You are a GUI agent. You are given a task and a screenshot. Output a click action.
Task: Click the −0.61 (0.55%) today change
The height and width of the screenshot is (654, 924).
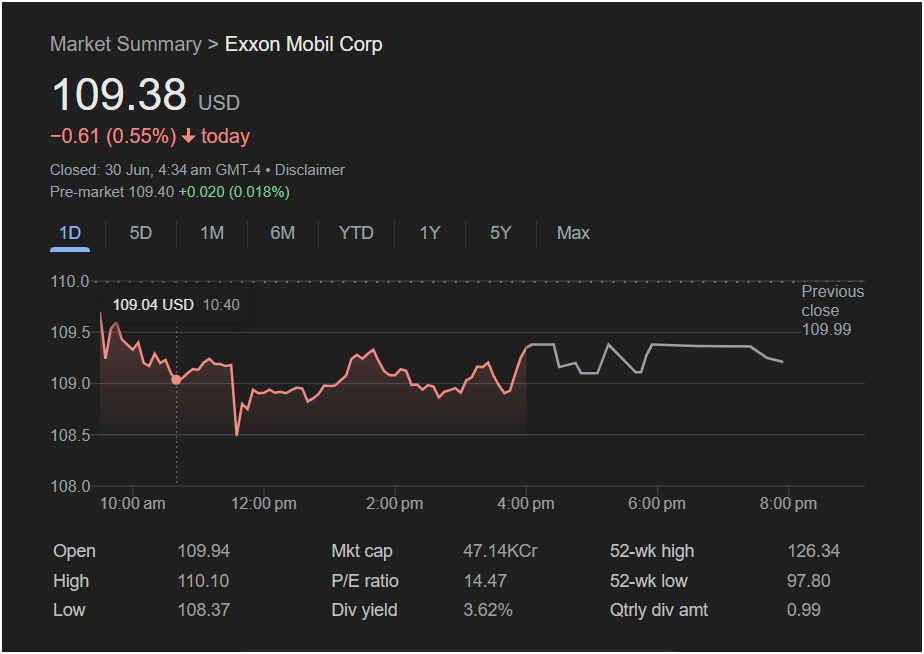(x=150, y=136)
